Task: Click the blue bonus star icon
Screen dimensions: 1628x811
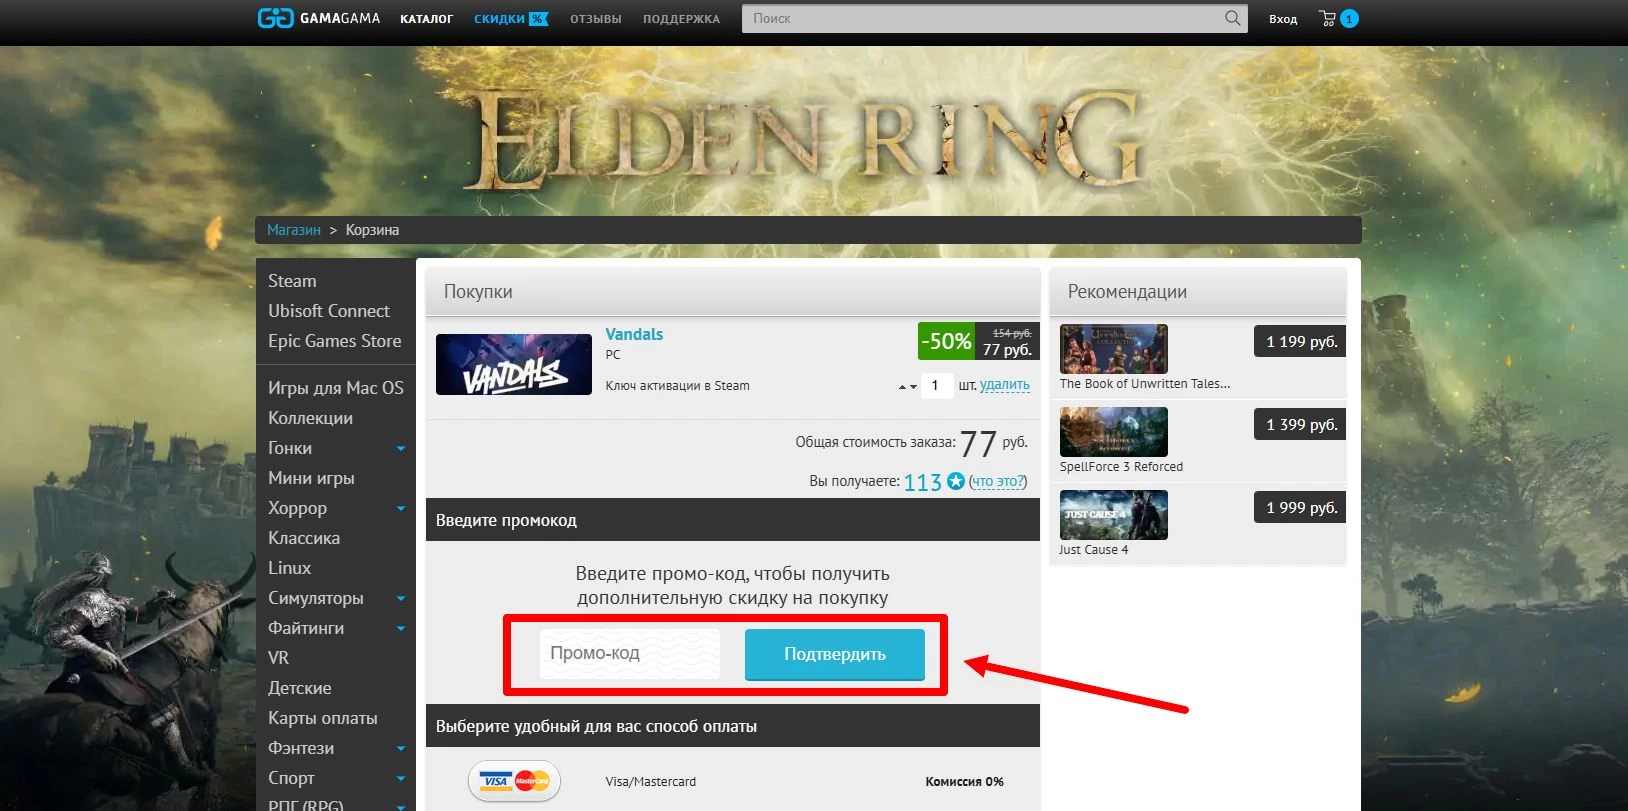Action: [x=956, y=481]
